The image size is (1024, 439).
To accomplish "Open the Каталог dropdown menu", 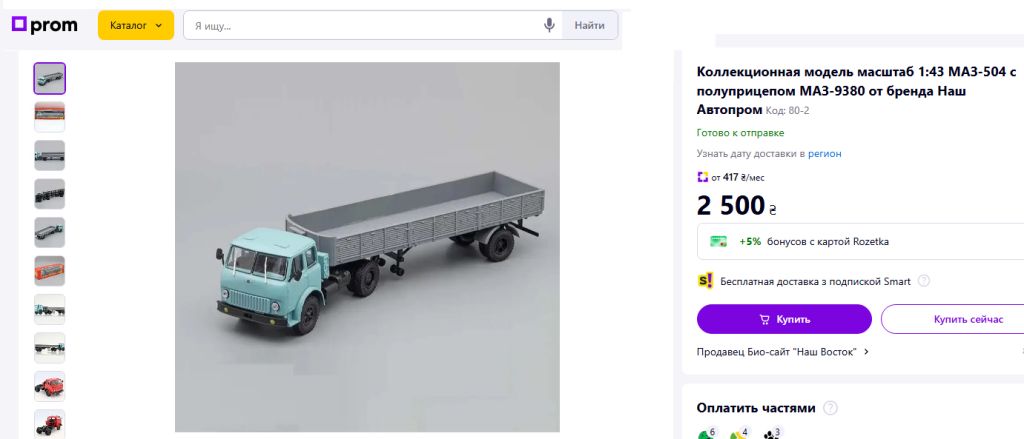I will point(136,25).
